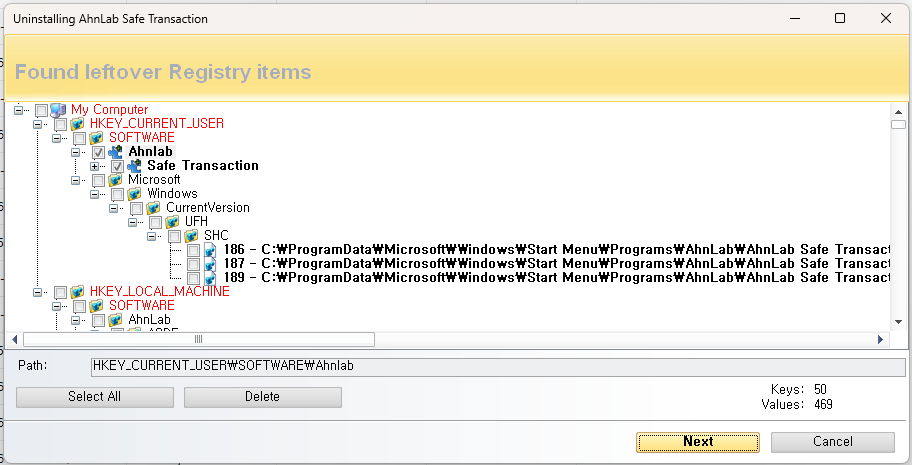Select the My Computer label
This screenshot has width=912, height=465.
[109, 109]
